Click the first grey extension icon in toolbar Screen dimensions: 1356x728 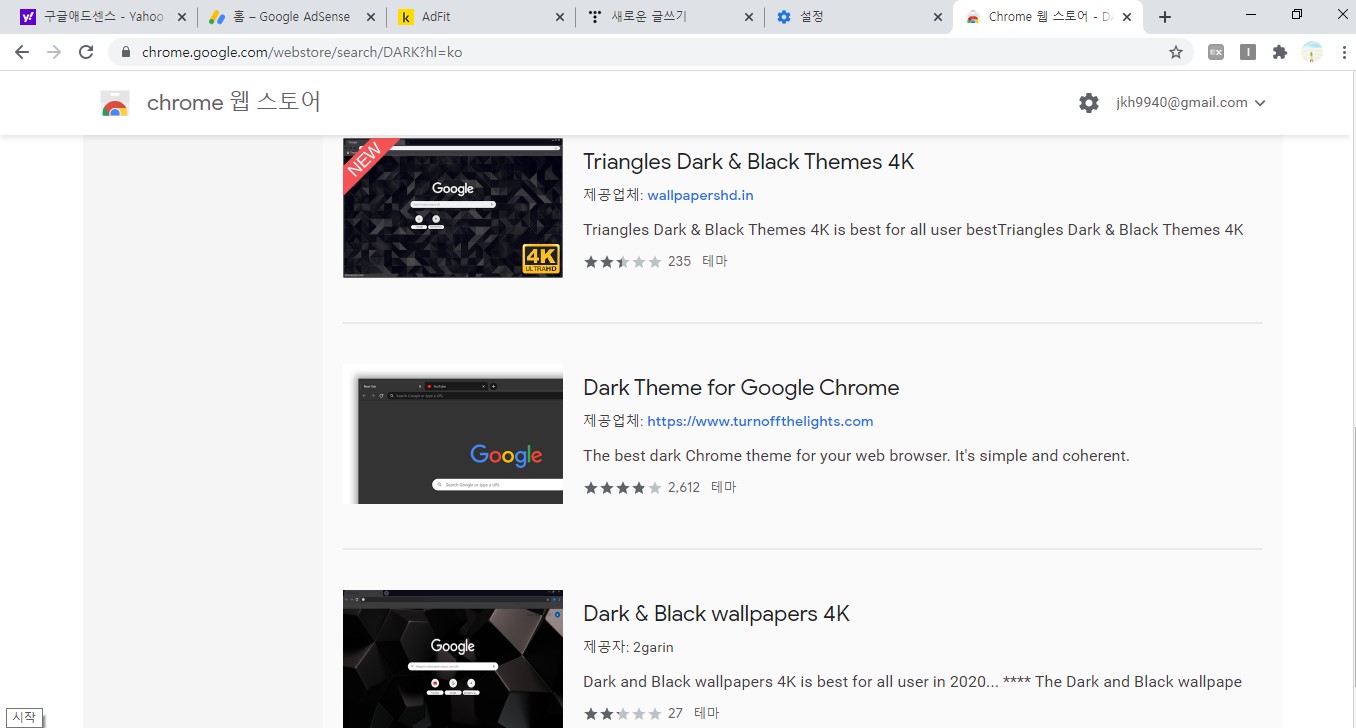click(1216, 52)
